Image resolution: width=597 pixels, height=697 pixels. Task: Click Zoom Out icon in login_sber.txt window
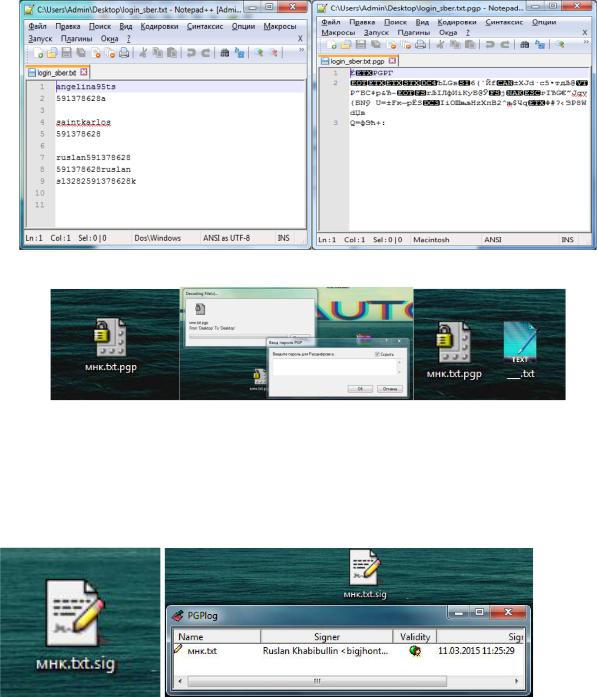pyautogui.click(x=274, y=53)
